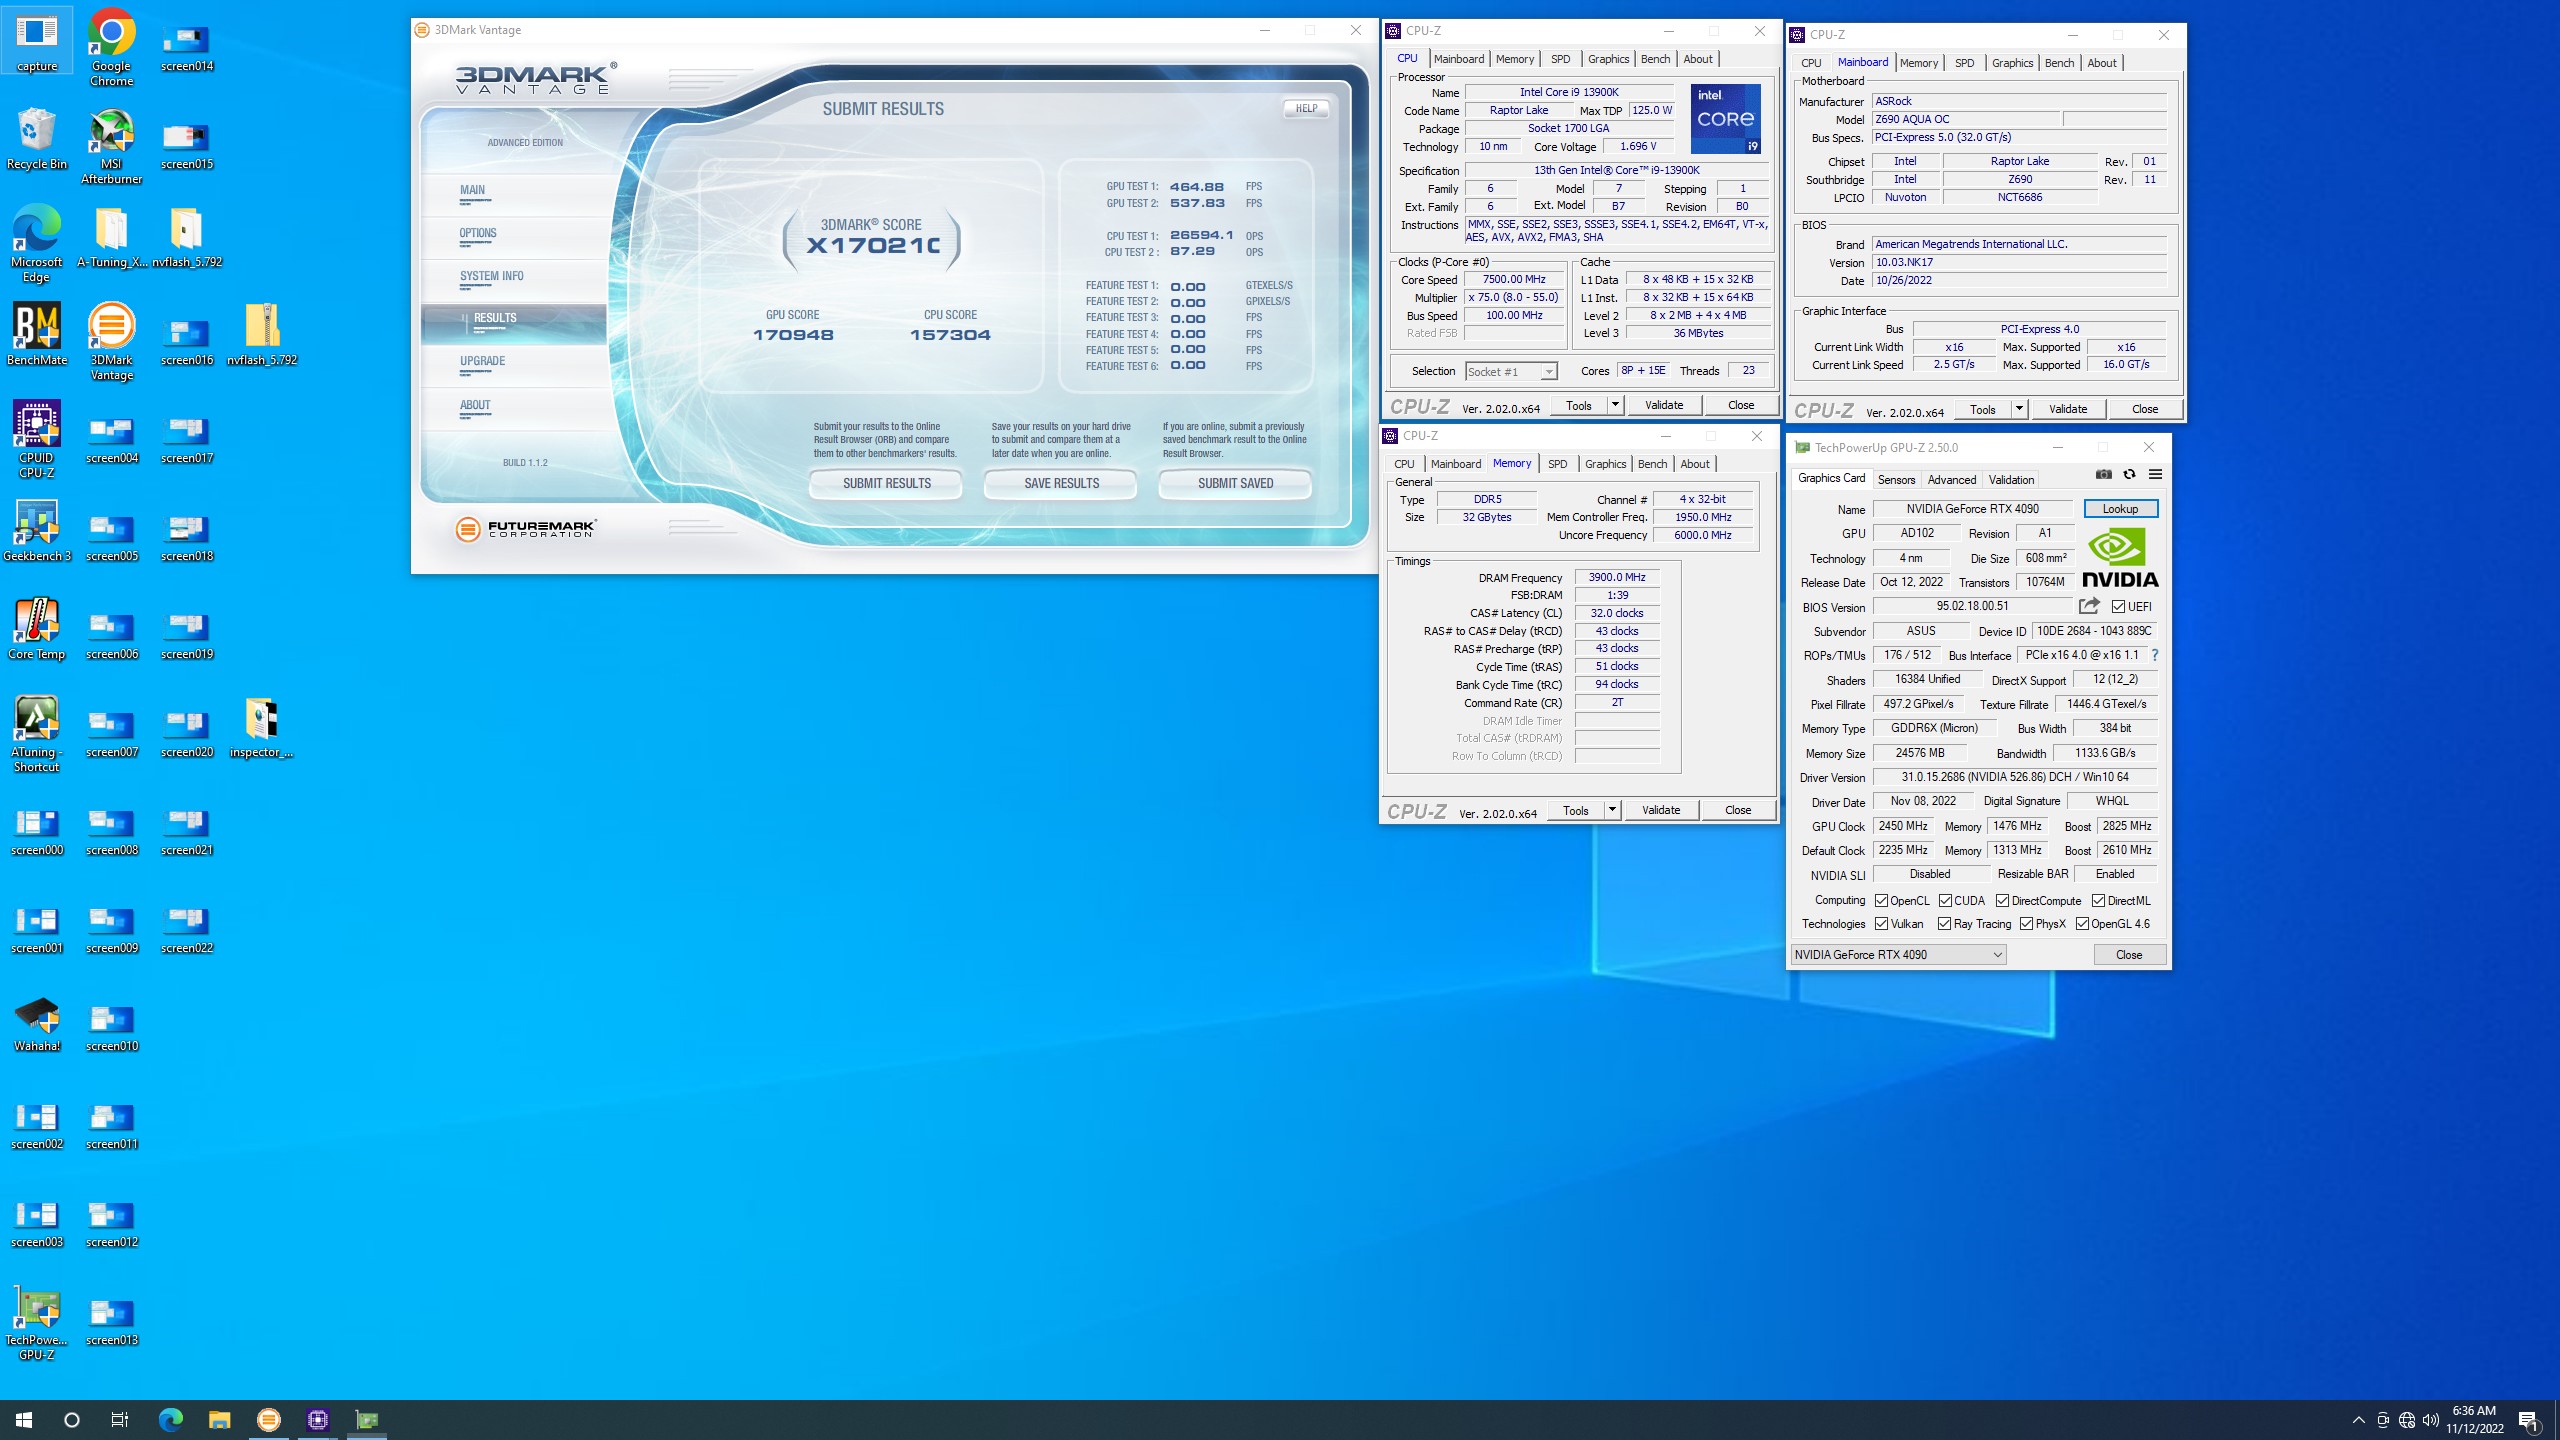Click the Lookup button in GPU-Z
The height and width of the screenshot is (1440, 2560).
coord(2120,509)
